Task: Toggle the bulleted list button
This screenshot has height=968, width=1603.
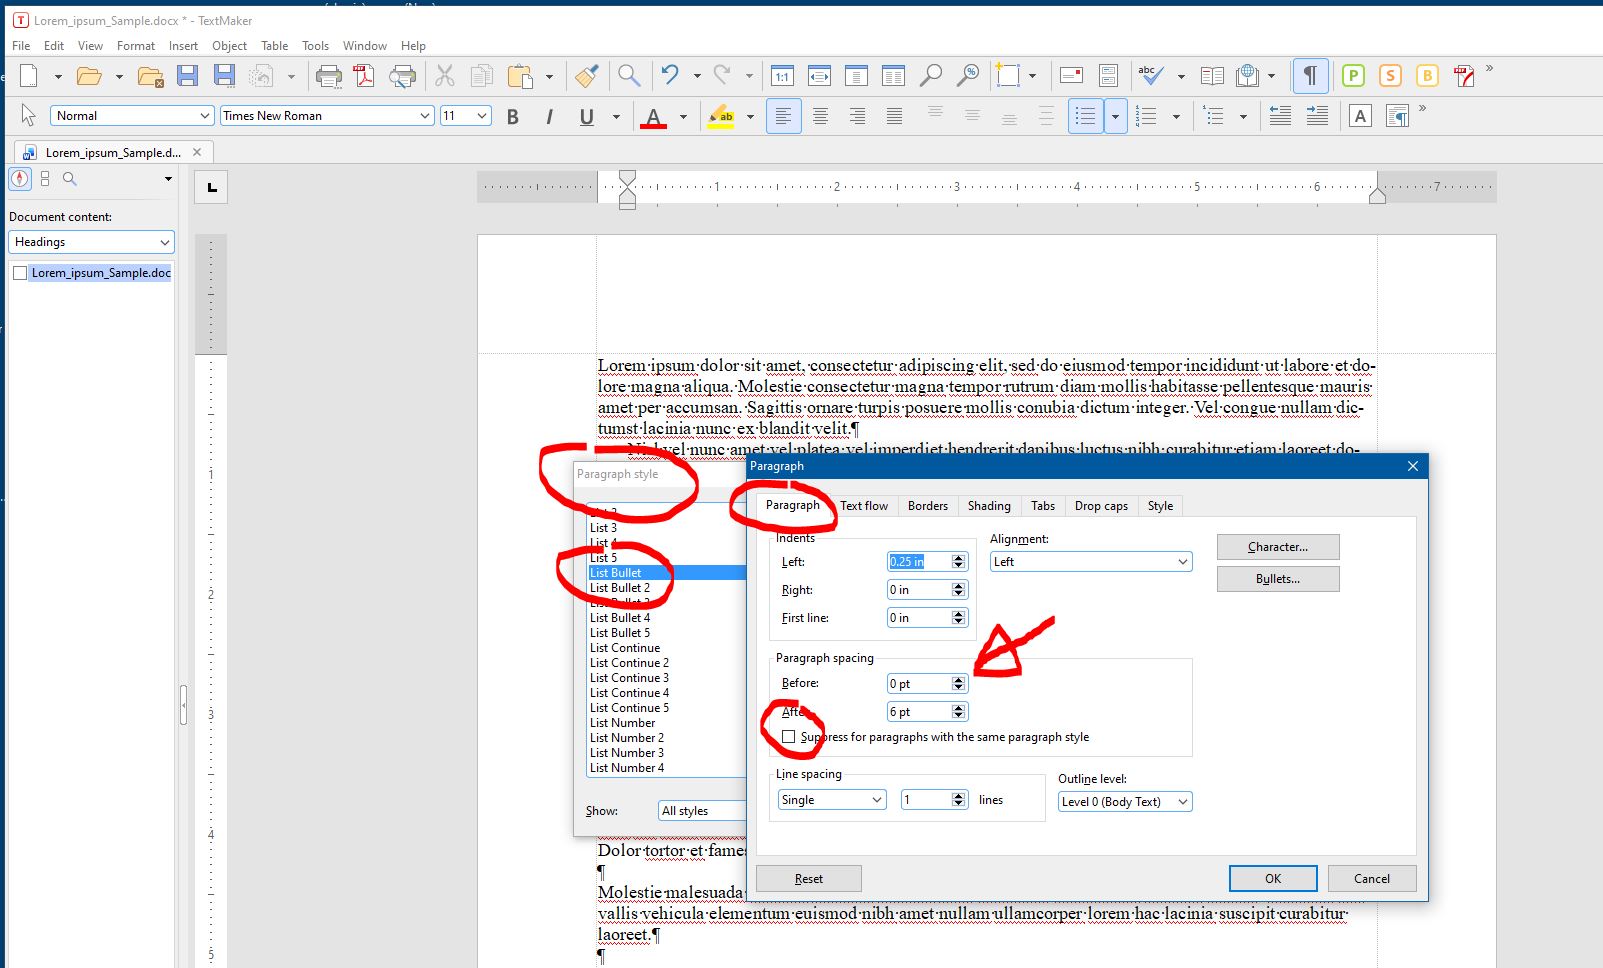Action: tap(1085, 117)
